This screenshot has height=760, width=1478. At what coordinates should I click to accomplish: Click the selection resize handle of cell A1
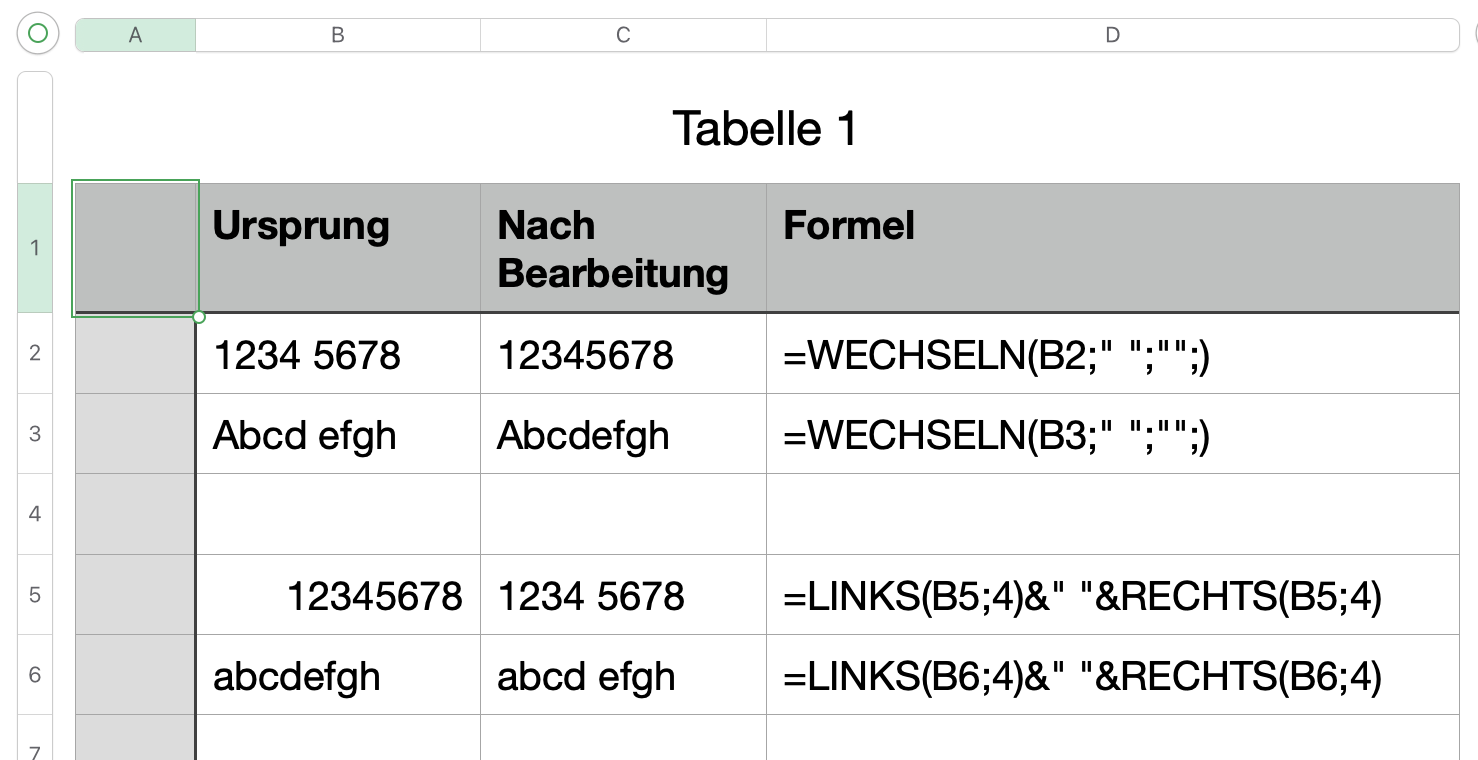point(199,317)
